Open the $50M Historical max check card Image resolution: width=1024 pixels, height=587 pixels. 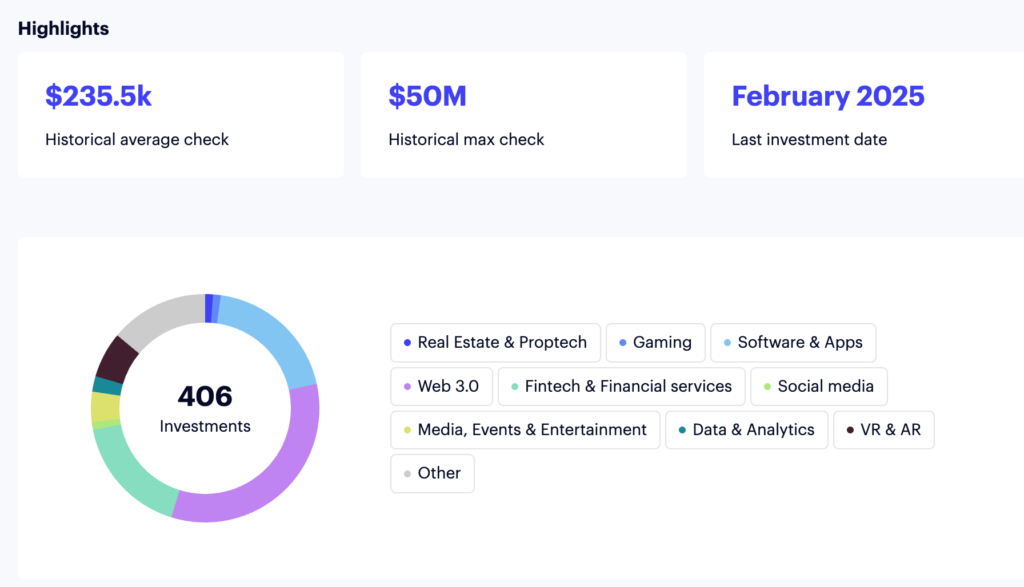pos(523,115)
